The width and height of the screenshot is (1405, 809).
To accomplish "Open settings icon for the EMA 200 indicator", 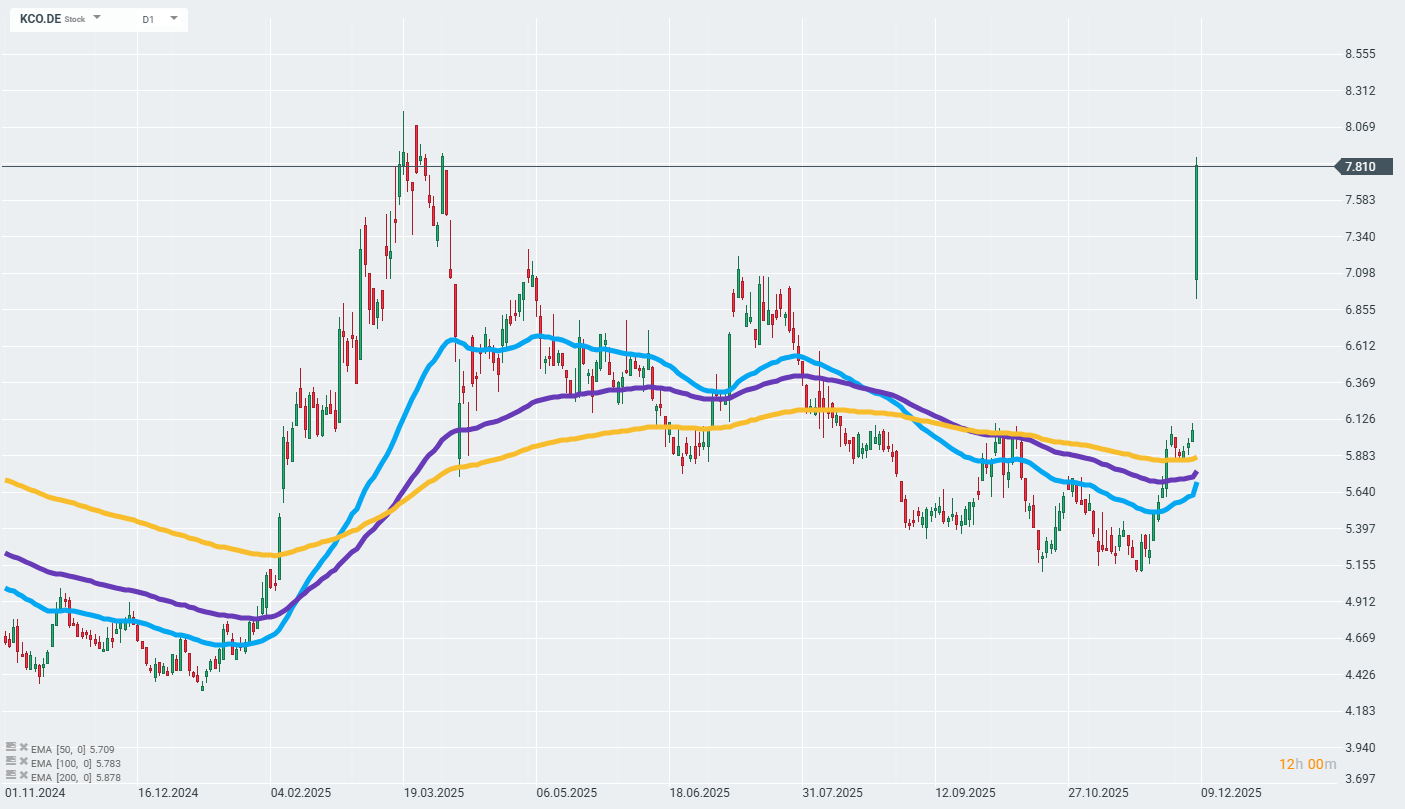I will pyautogui.click(x=11, y=775).
